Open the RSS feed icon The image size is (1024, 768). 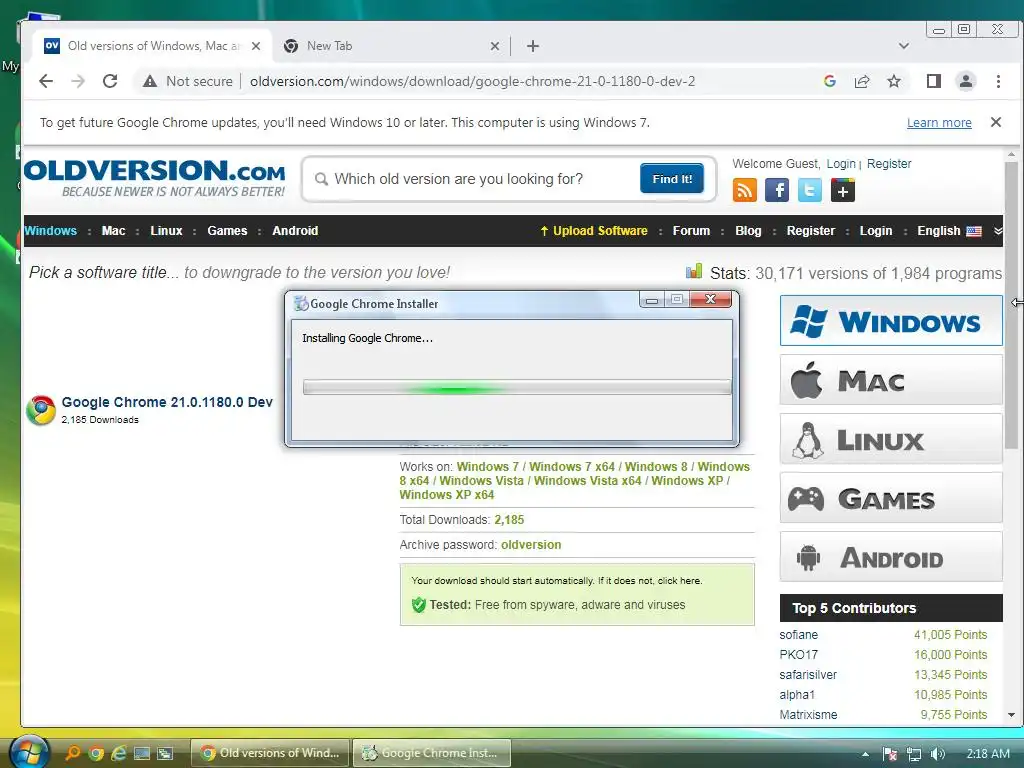coord(744,191)
